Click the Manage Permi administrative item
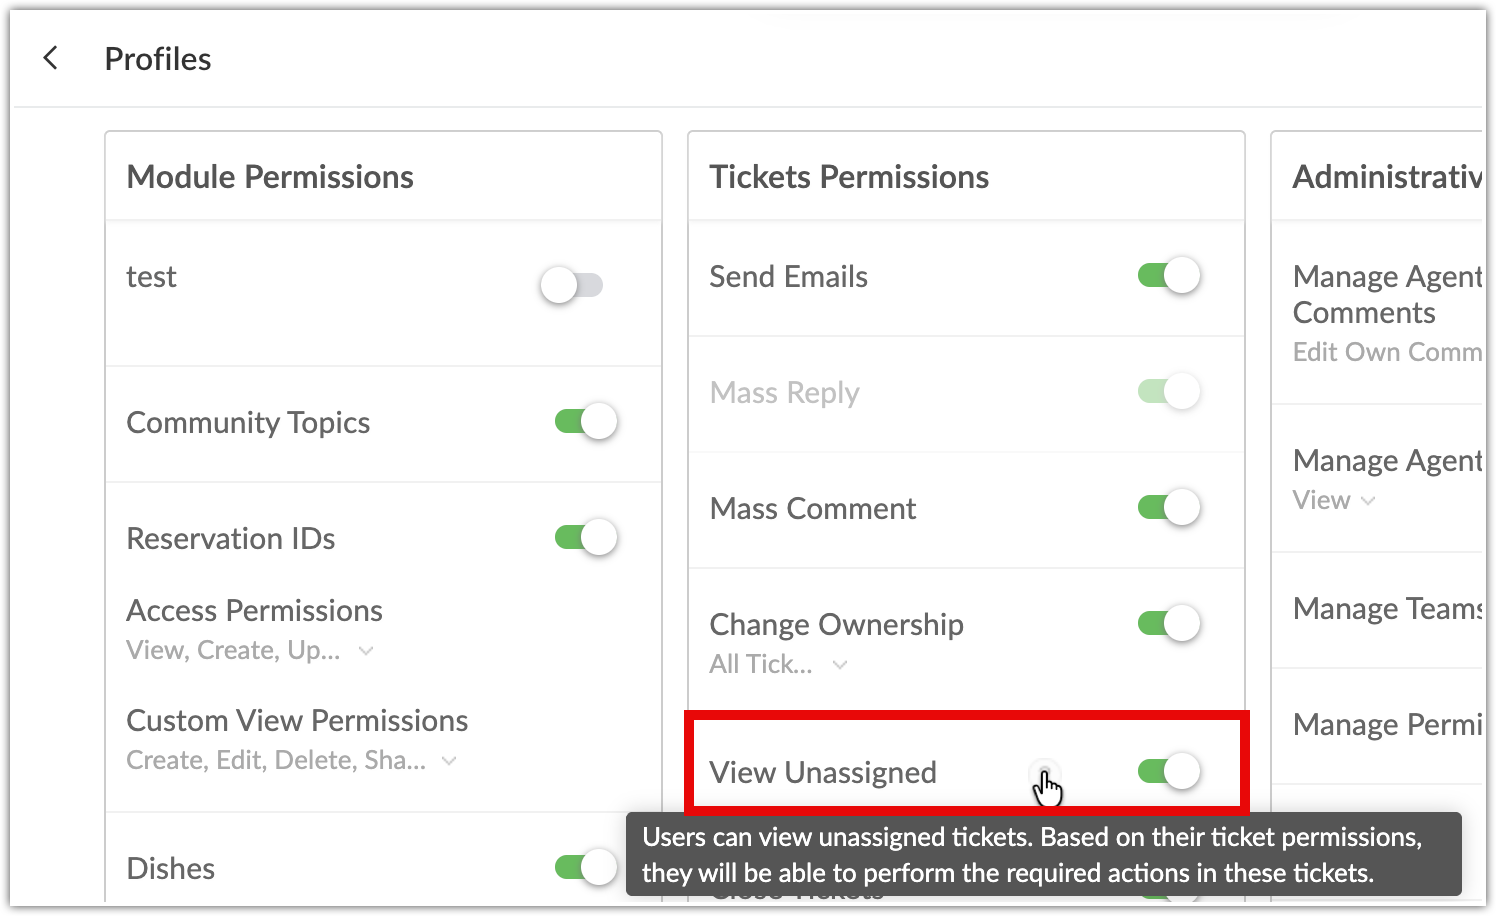Viewport: 1496px width, 916px height. pos(1387,725)
